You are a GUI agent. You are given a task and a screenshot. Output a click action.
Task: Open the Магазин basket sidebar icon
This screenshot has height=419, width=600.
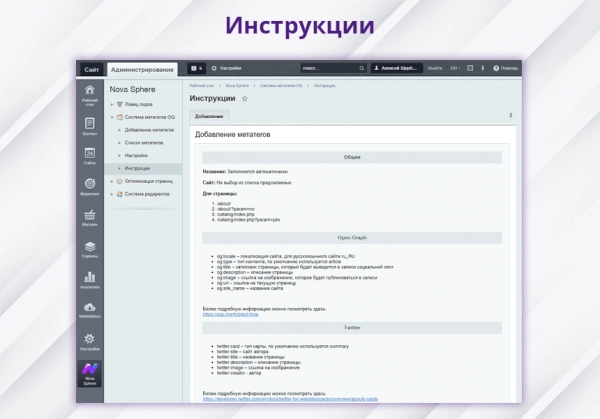[x=90, y=218]
